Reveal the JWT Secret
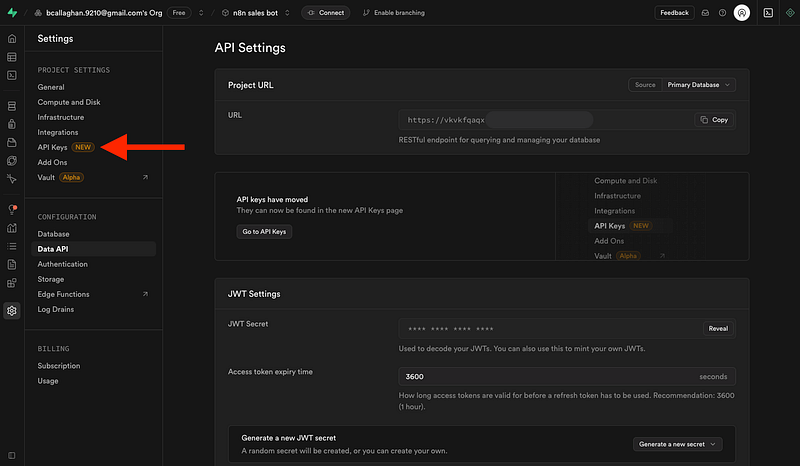800x466 pixels. coord(718,328)
